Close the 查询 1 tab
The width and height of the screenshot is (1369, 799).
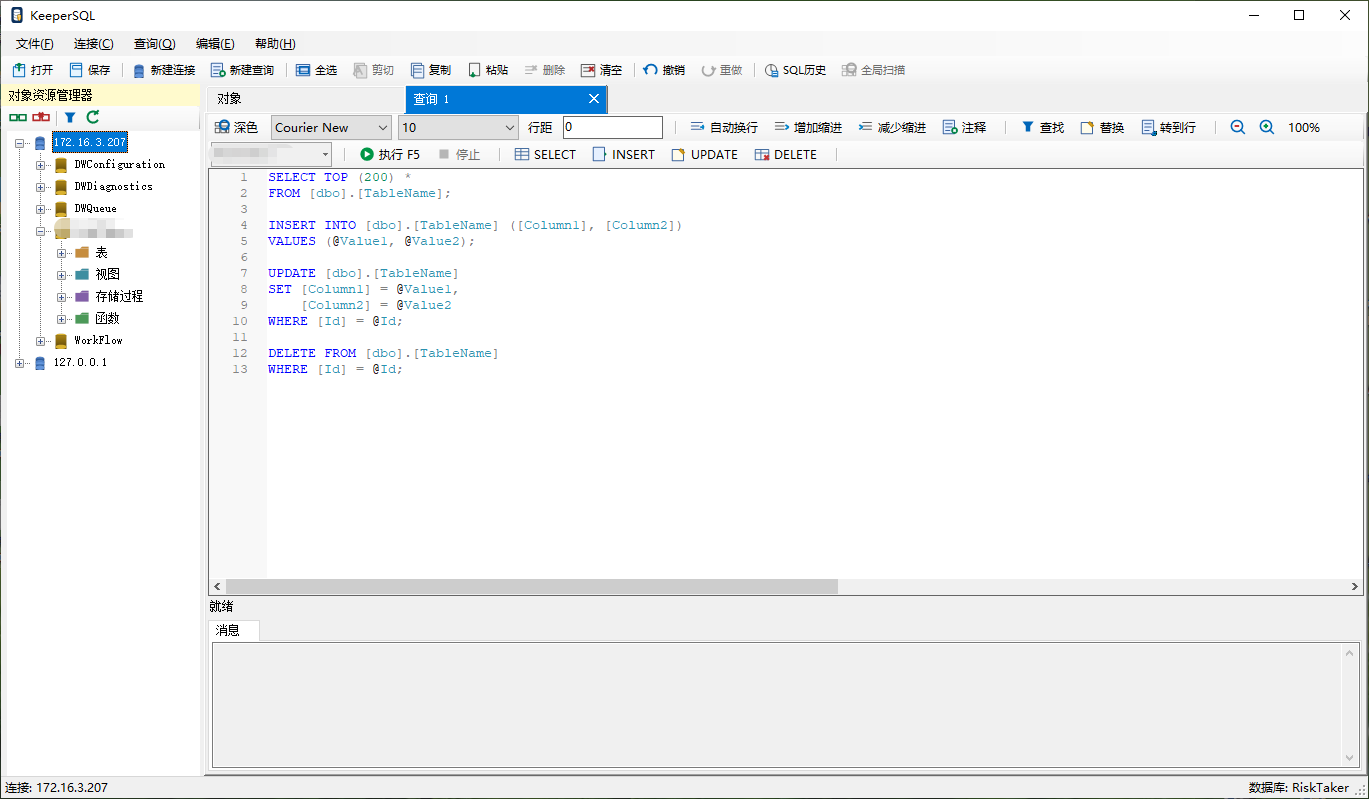[x=594, y=99]
